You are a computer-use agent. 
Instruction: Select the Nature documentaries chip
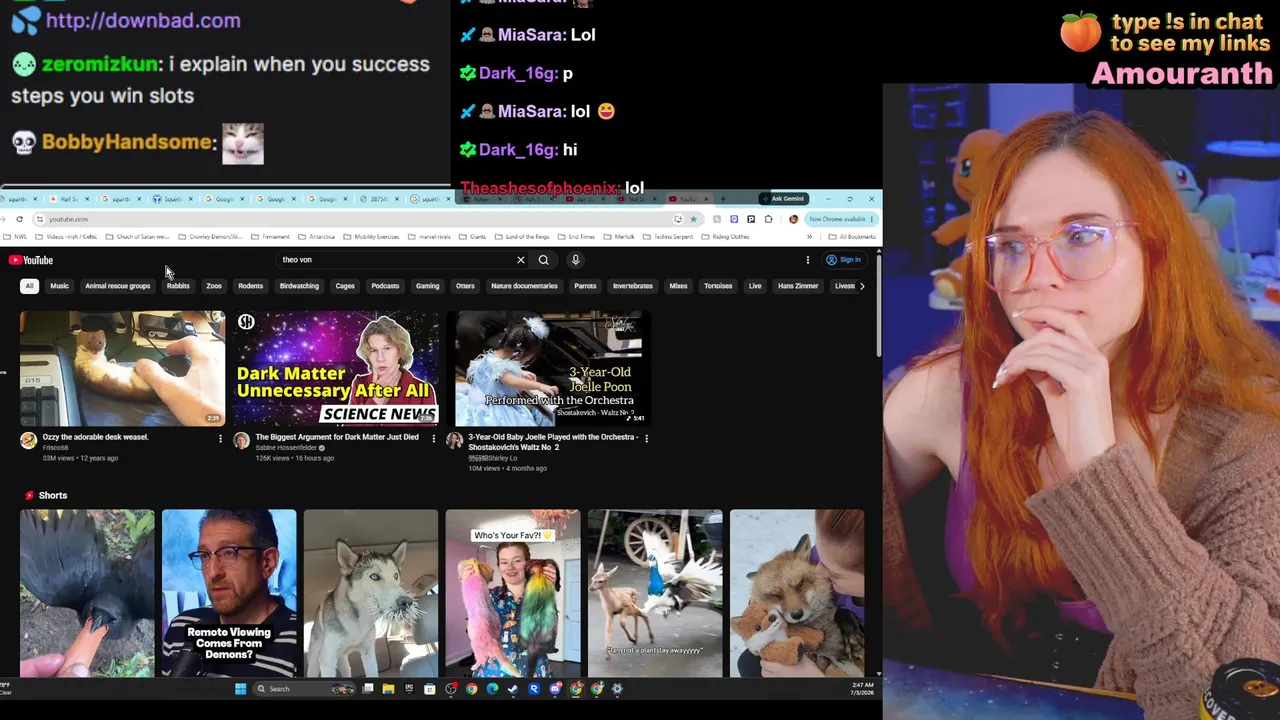point(524,286)
